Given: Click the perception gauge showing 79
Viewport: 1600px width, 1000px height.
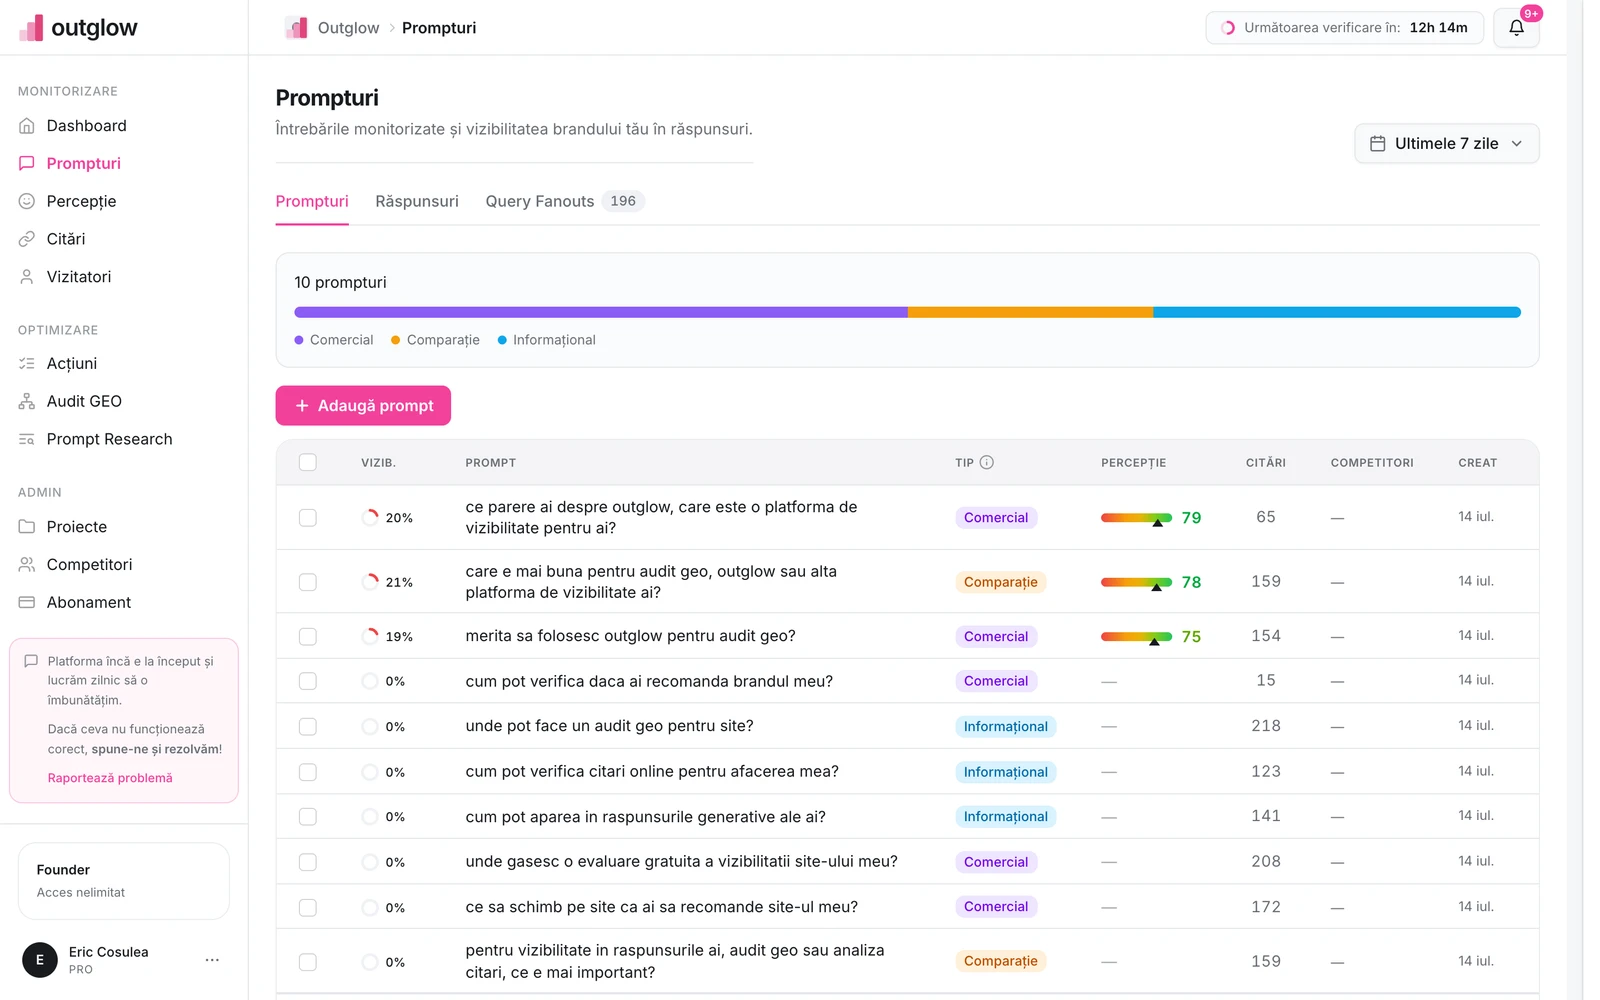Looking at the screenshot, I should click(1136, 518).
